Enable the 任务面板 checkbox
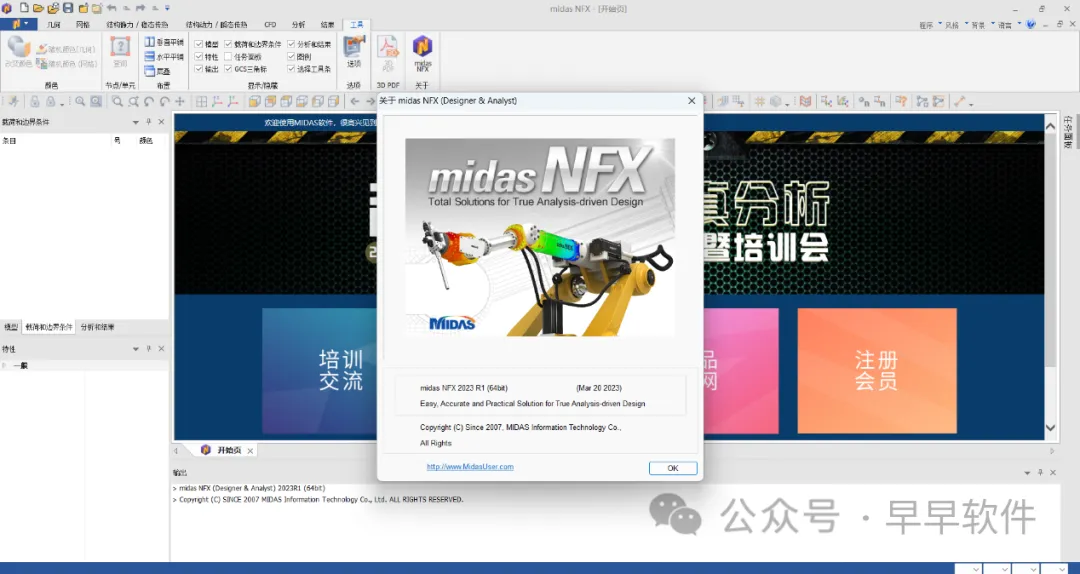The image size is (1080, 574). pos(228,57)
